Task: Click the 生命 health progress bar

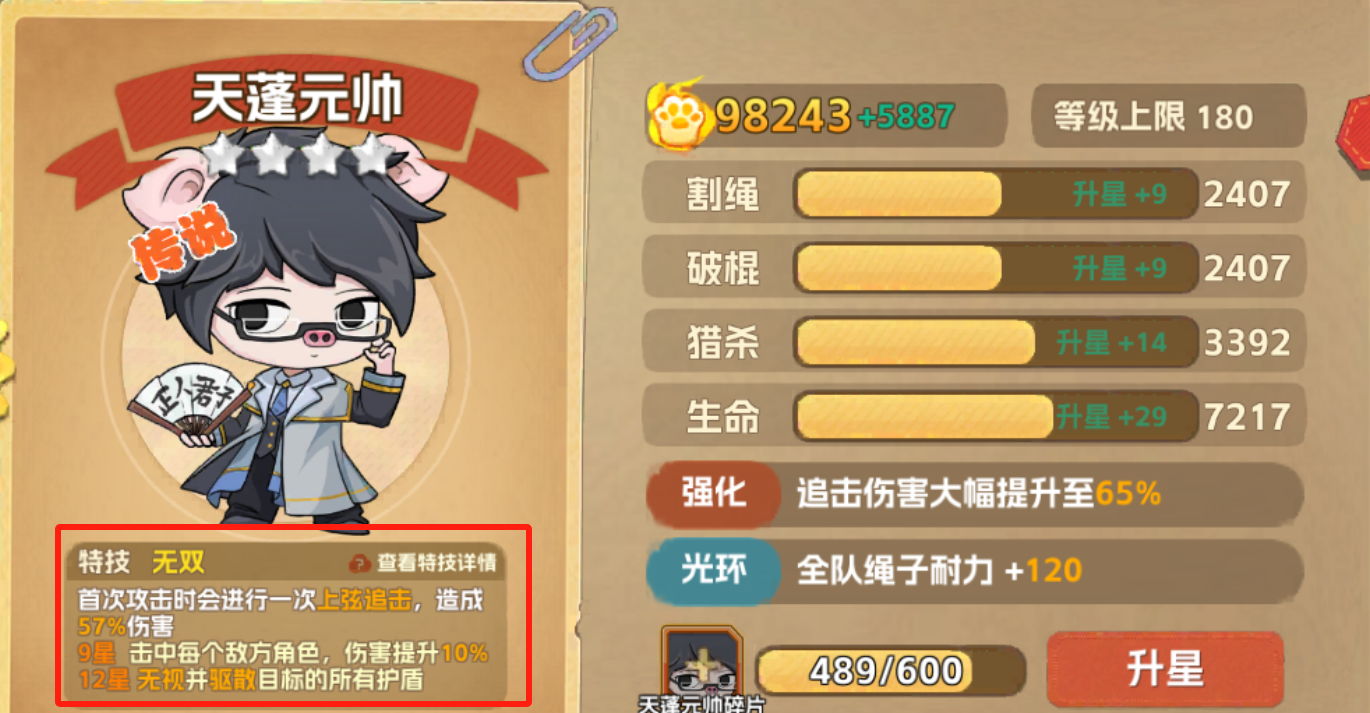Action: [995, 416]
